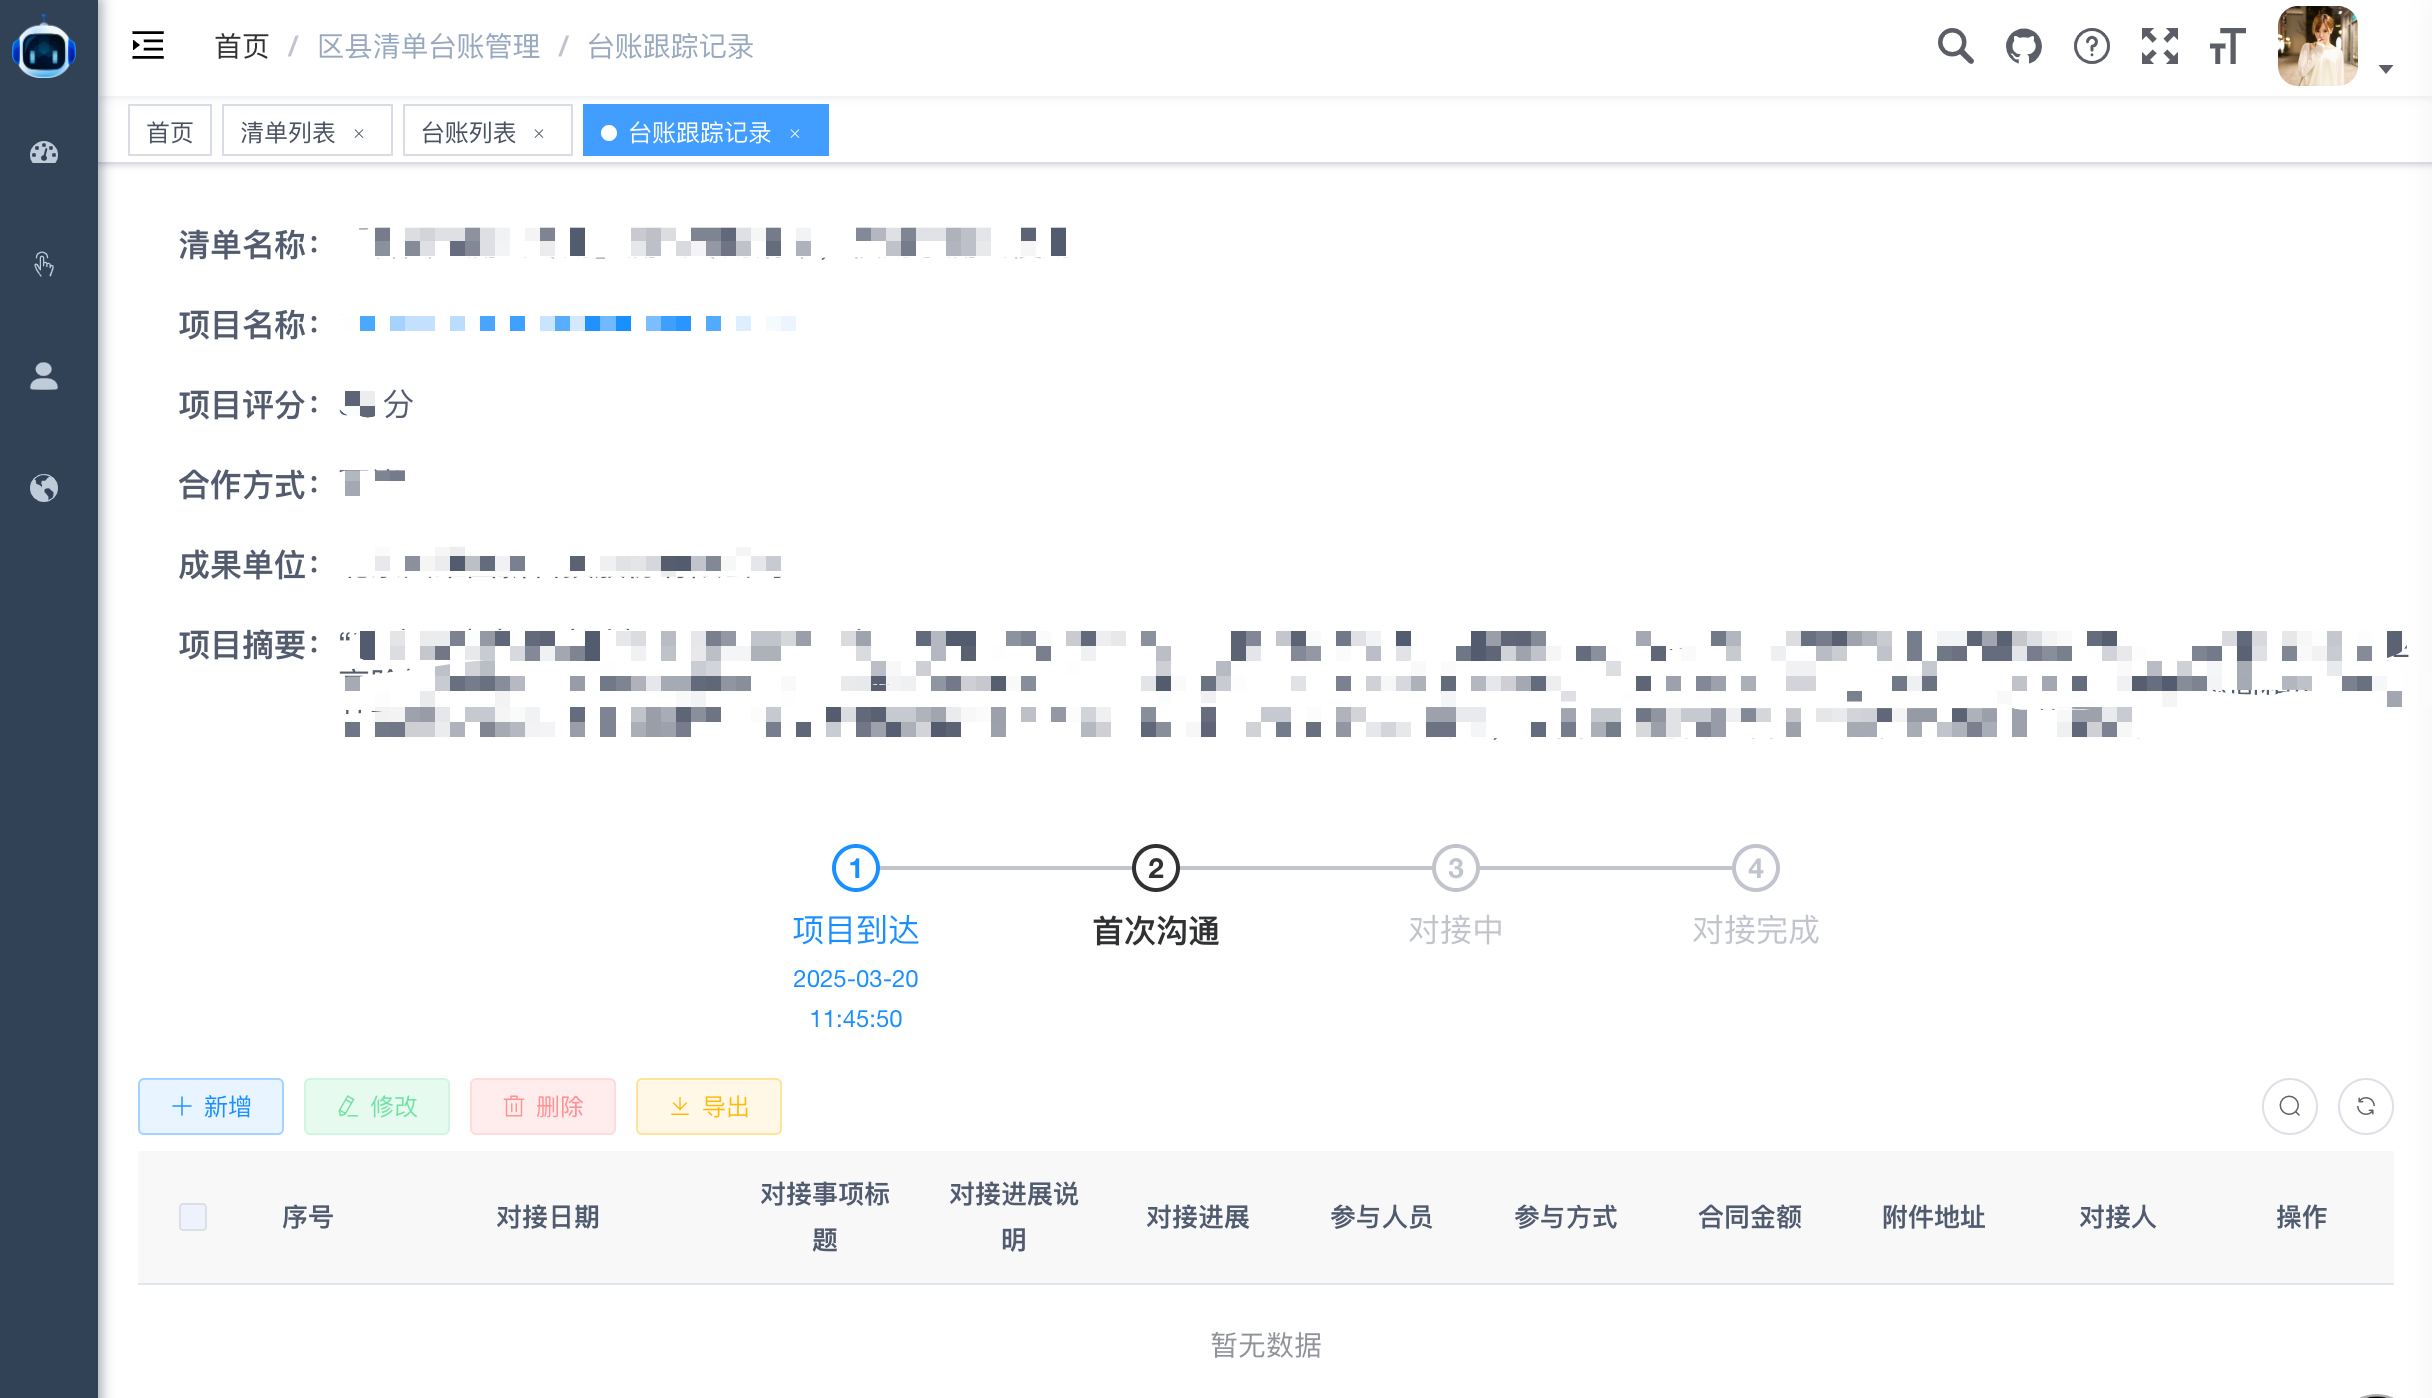Select the pointing-hand icon in the sidebar

point(45,264)
